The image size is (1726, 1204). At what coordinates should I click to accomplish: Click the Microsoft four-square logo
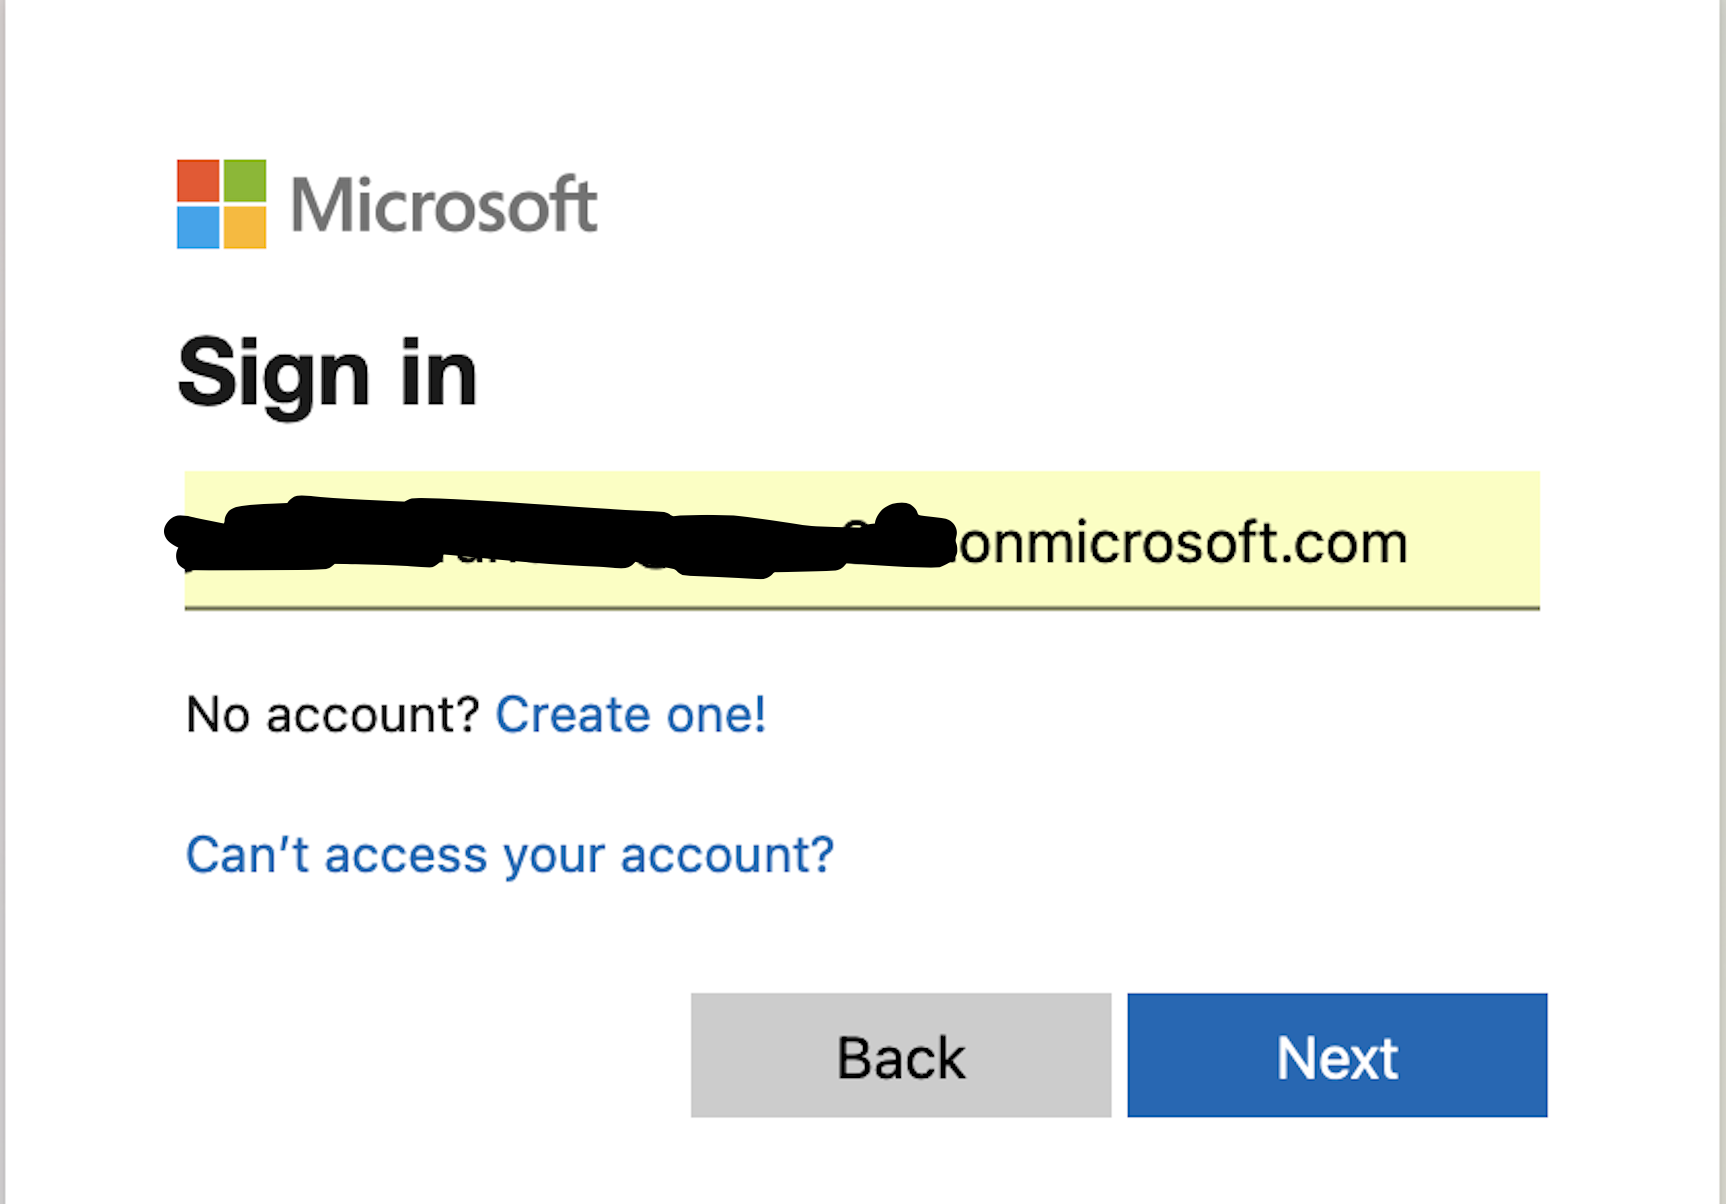[221, 204]
